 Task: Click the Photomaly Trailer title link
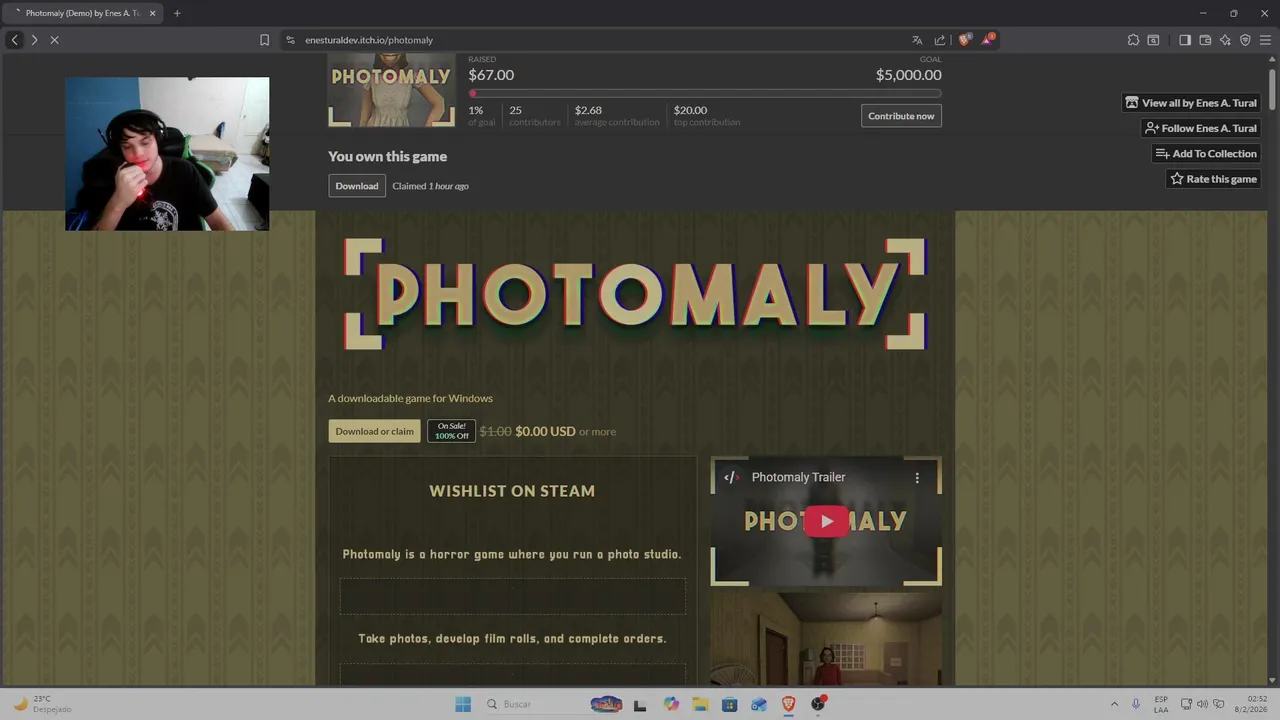[x=798, y=477]
